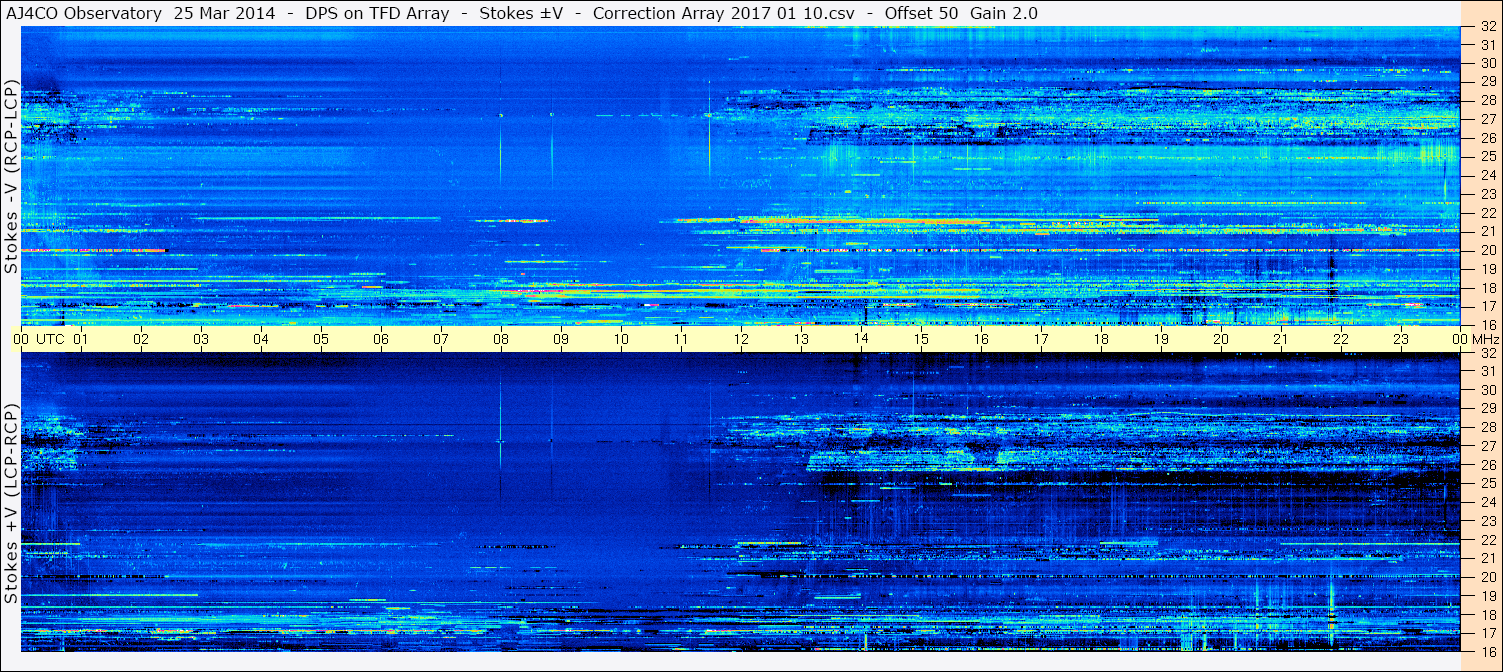Click the '00 MHz' end-of-axis label

tap(1475, 339)
